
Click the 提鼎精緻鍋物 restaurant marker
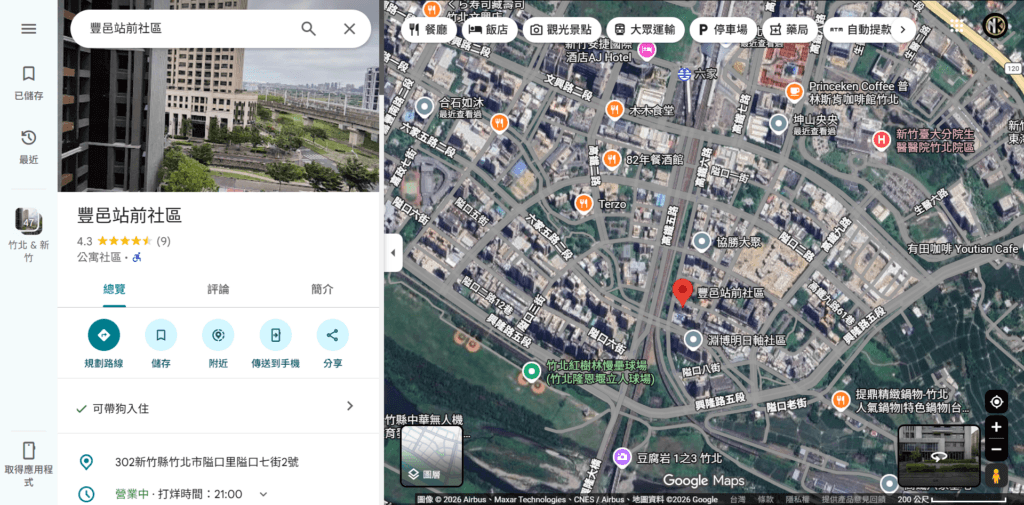(840, 399)
